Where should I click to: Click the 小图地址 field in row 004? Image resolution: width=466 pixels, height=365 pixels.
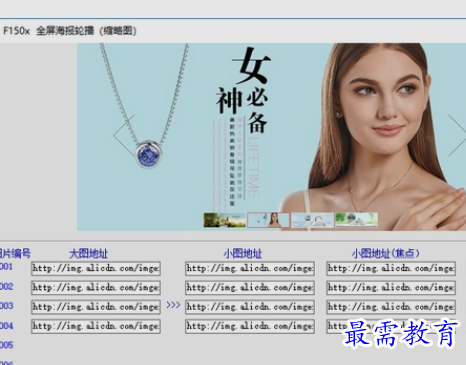[250, 326]
